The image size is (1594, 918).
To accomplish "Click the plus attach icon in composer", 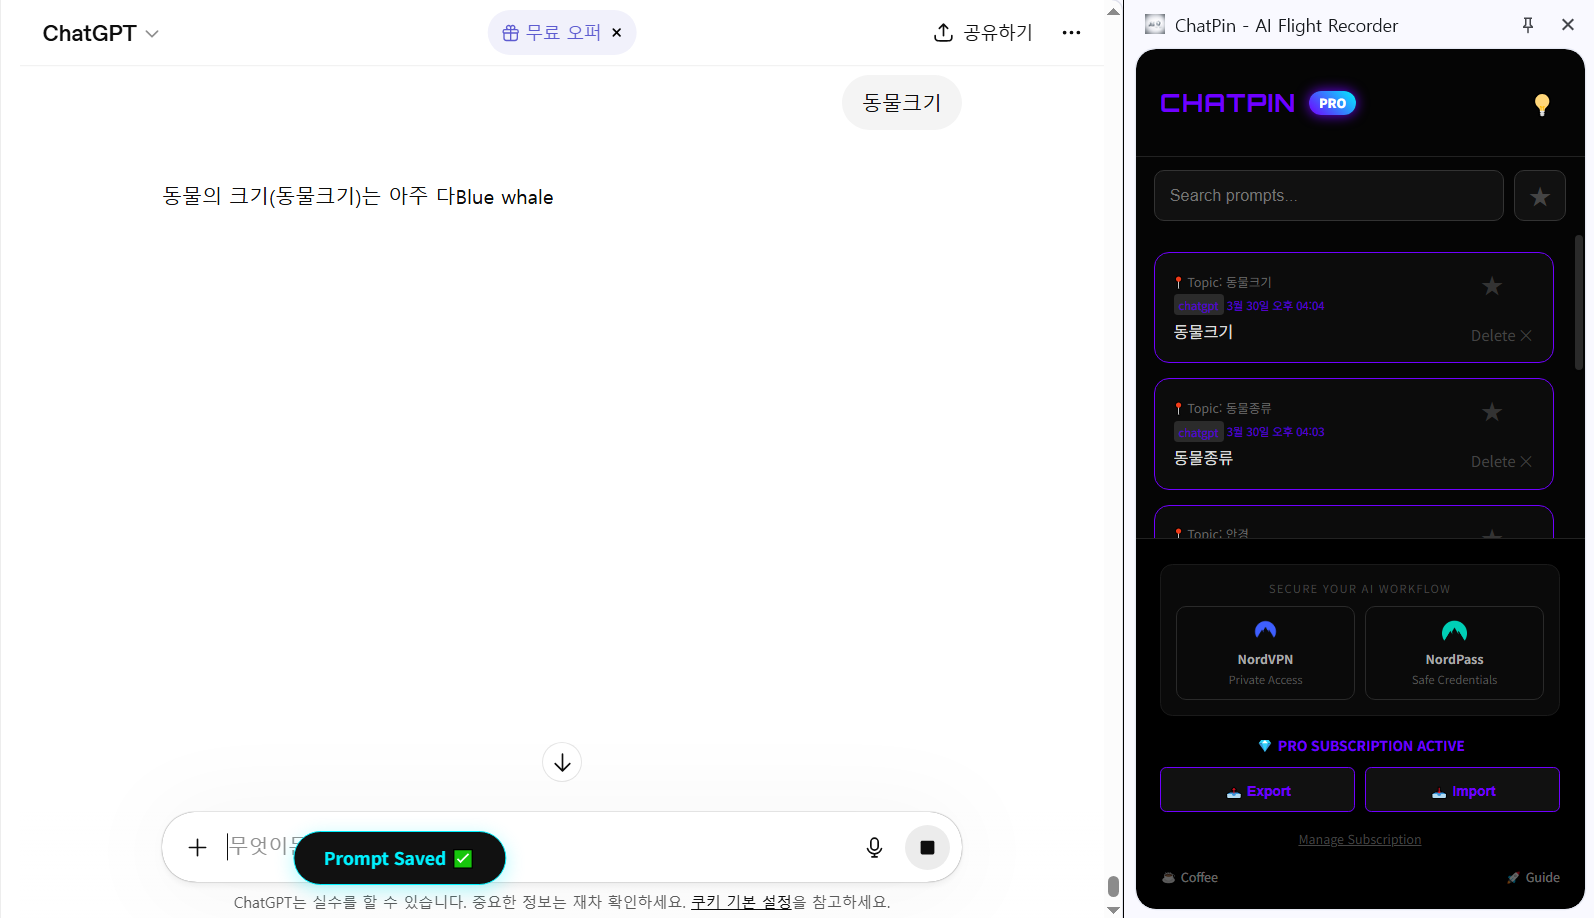I will 197,848.
